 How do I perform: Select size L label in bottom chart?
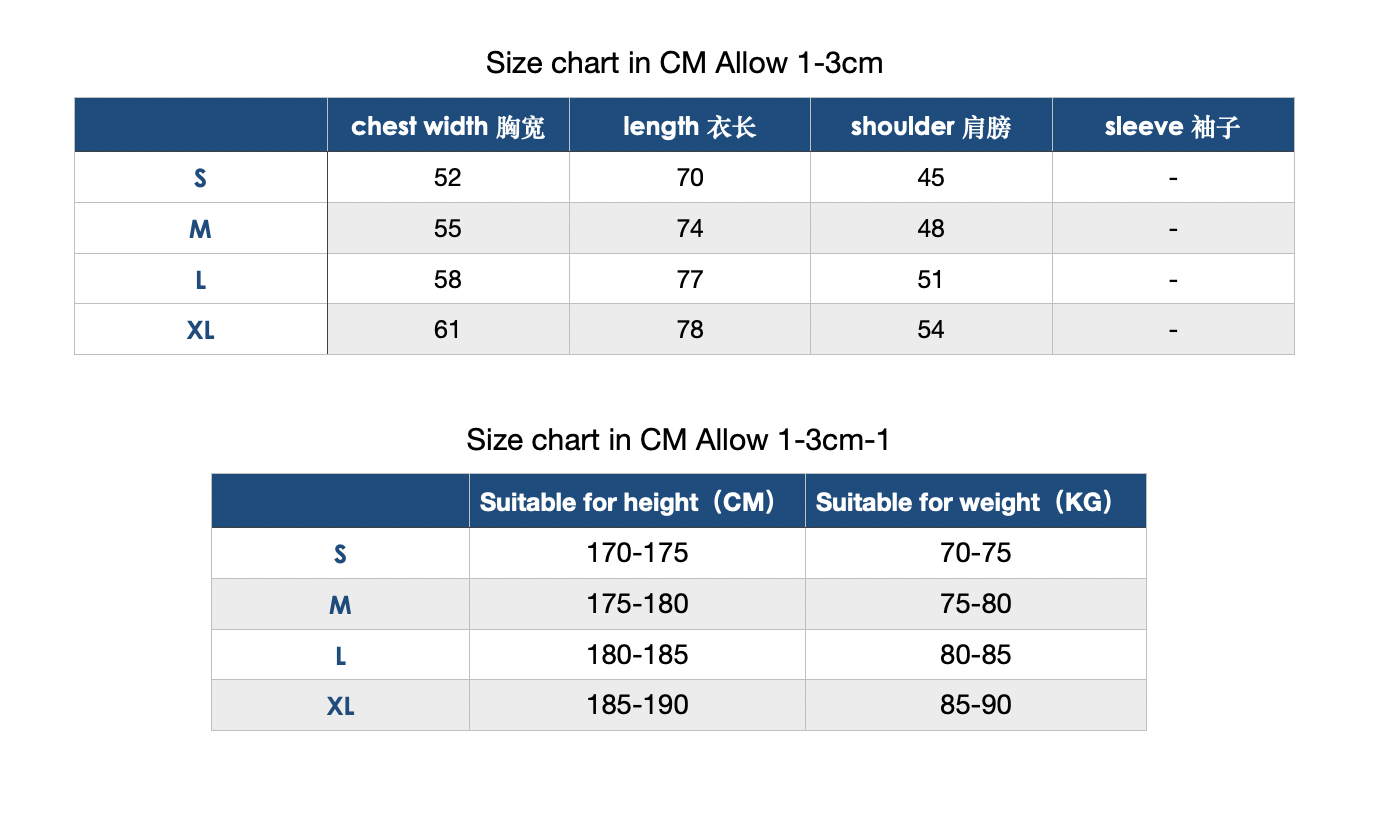pos(340,656)
